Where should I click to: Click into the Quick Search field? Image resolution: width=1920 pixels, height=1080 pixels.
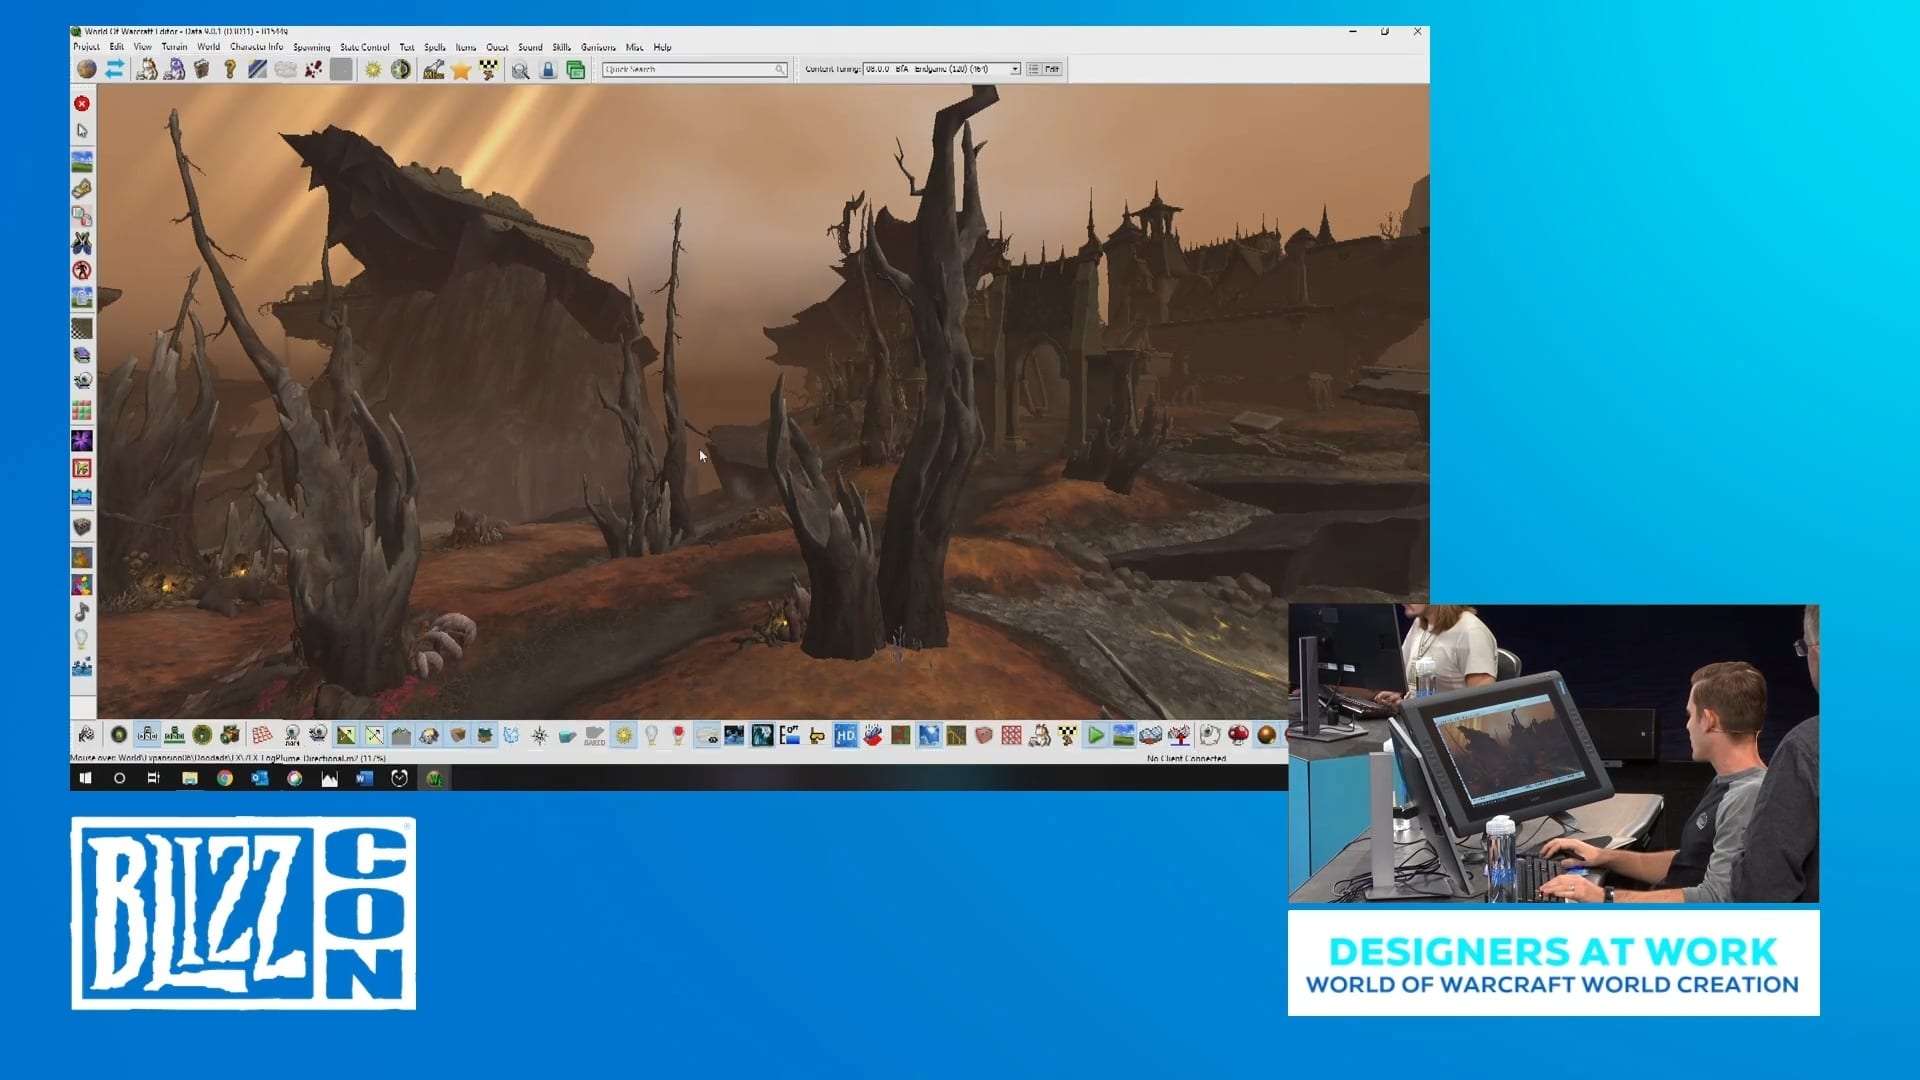tap(690, 69)
